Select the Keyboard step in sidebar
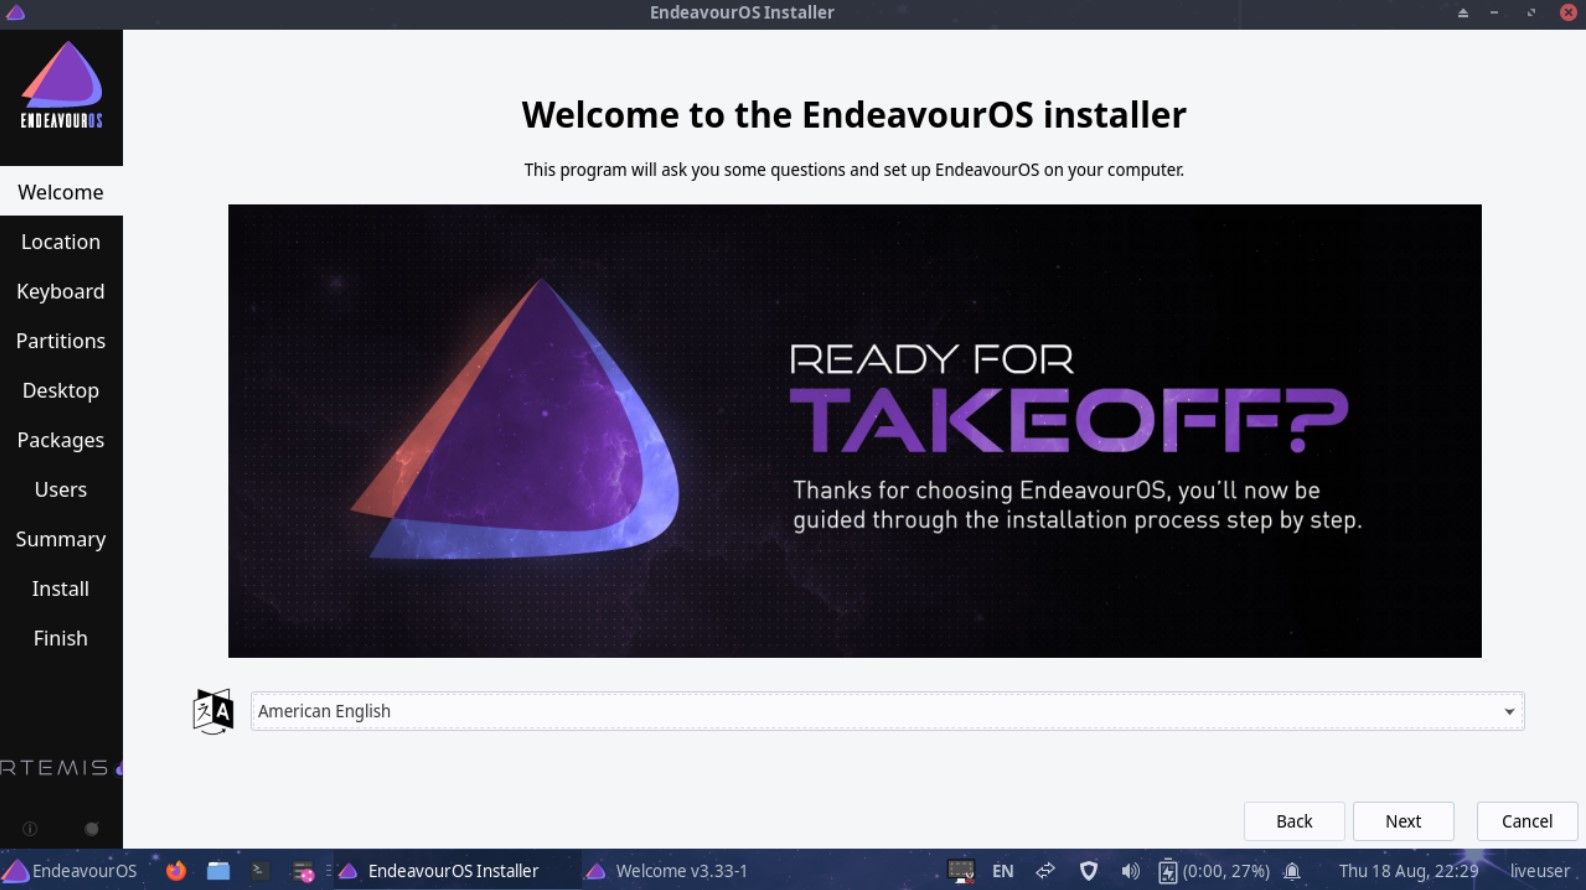The width and height of the screenshot is (1586, 890). tap(61, 291)
